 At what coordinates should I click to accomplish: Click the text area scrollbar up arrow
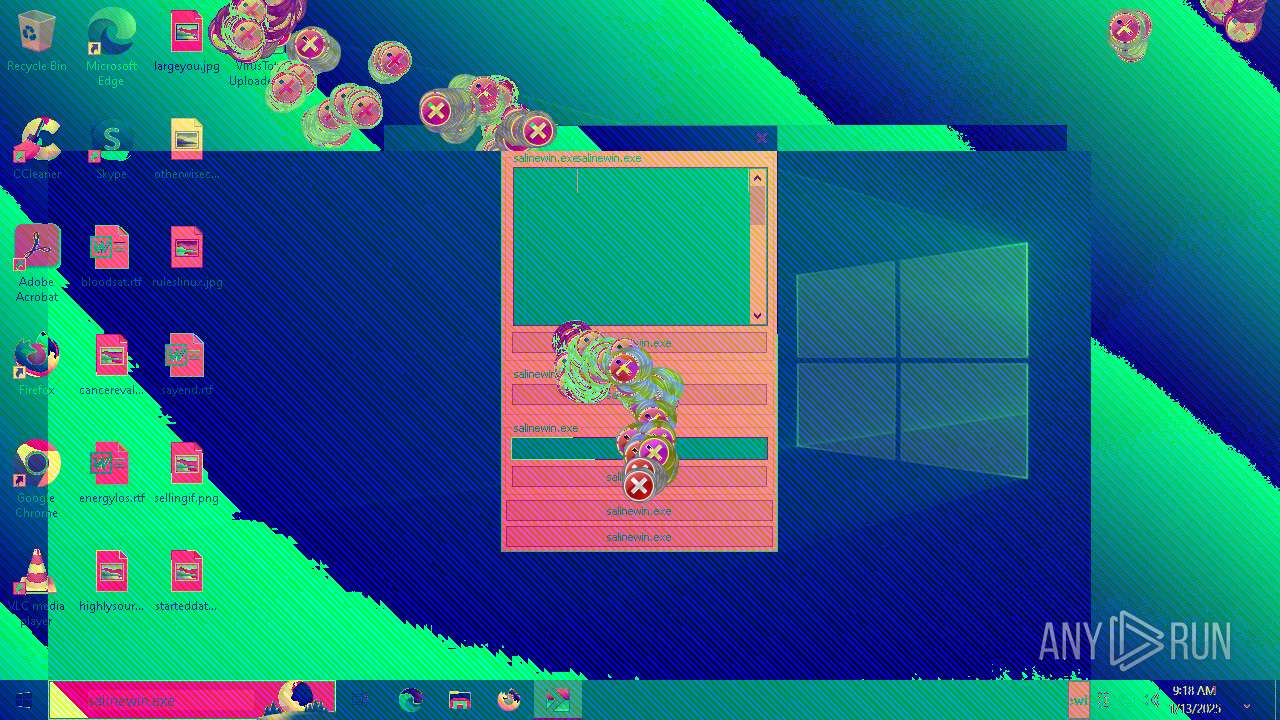pos(757,178)
